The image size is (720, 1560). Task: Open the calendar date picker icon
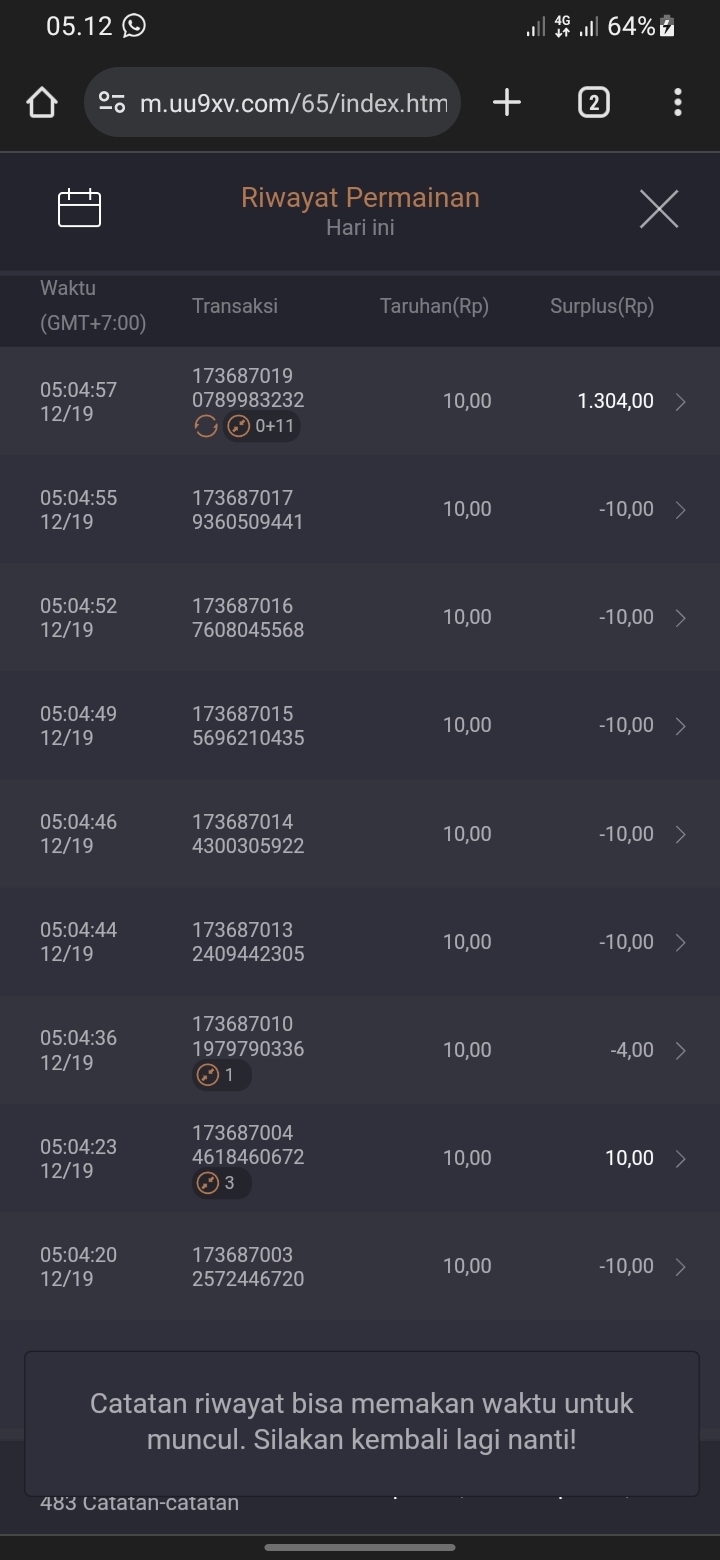click(80, 208)
